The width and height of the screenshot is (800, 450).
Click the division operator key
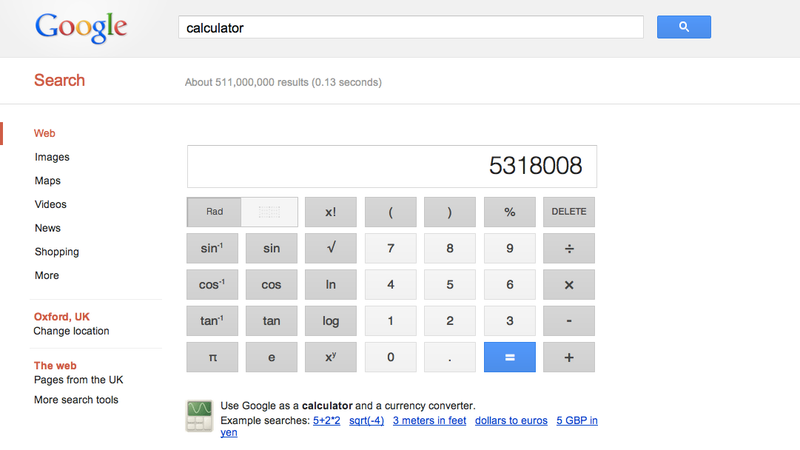pos(569,248)
